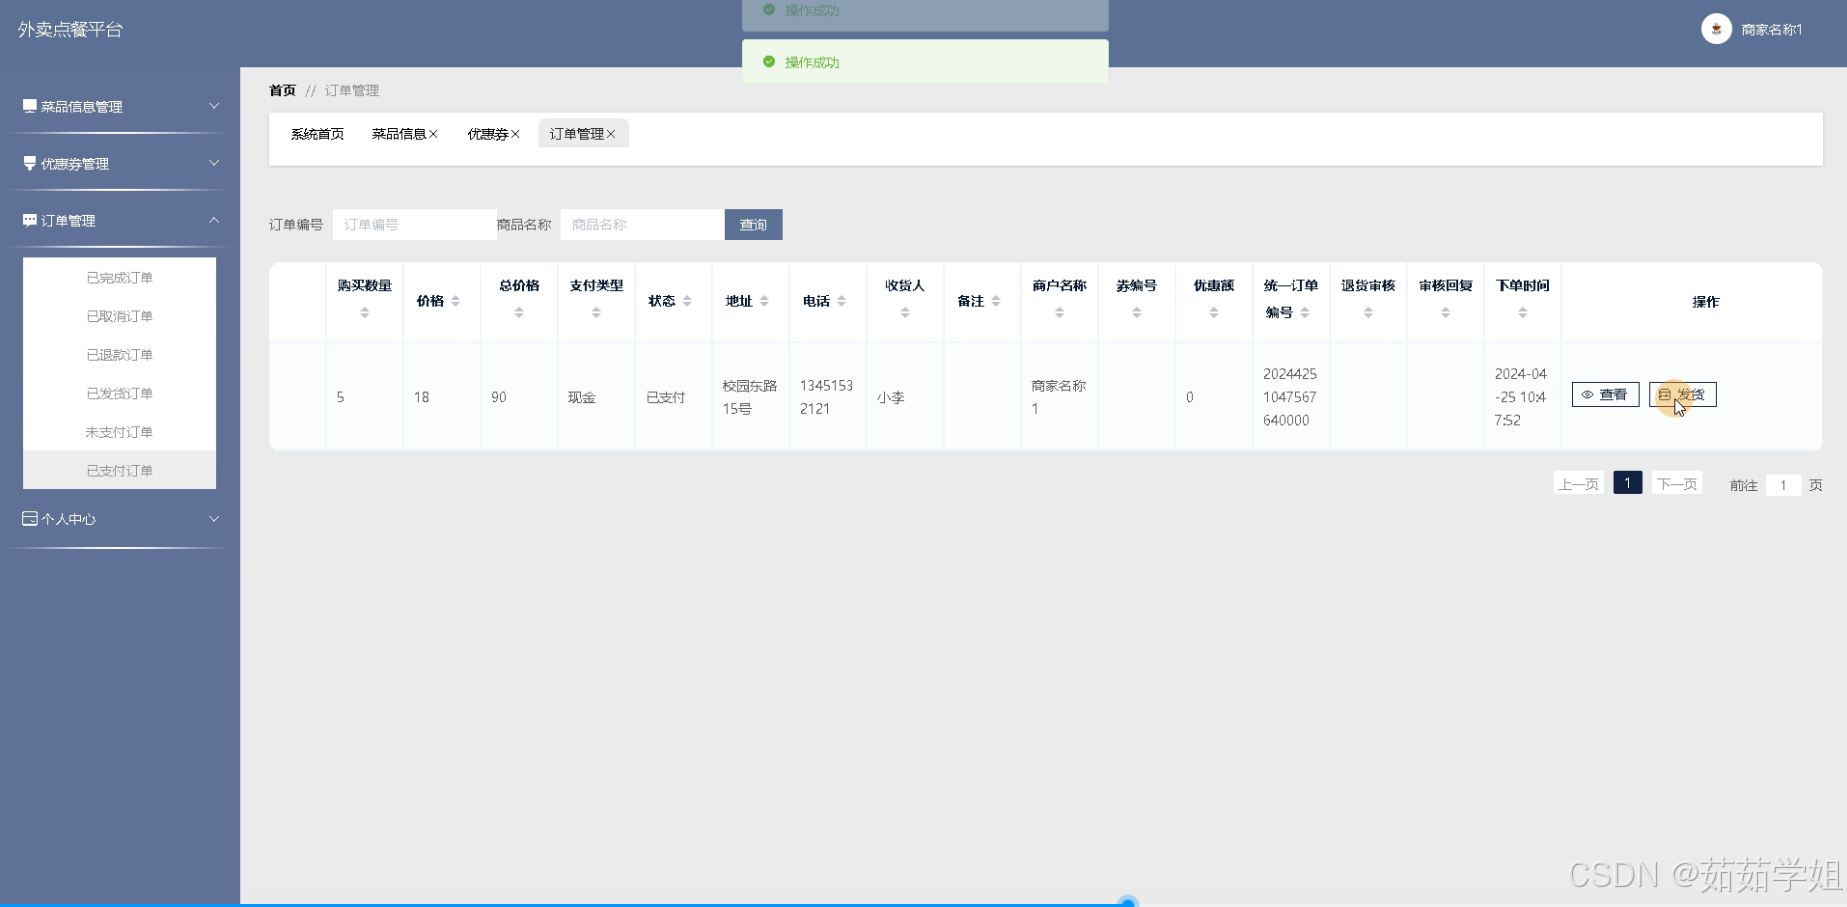Focus the 商品名称 input field
Screen dimensions: 1847x907
[x=642, y=225]
